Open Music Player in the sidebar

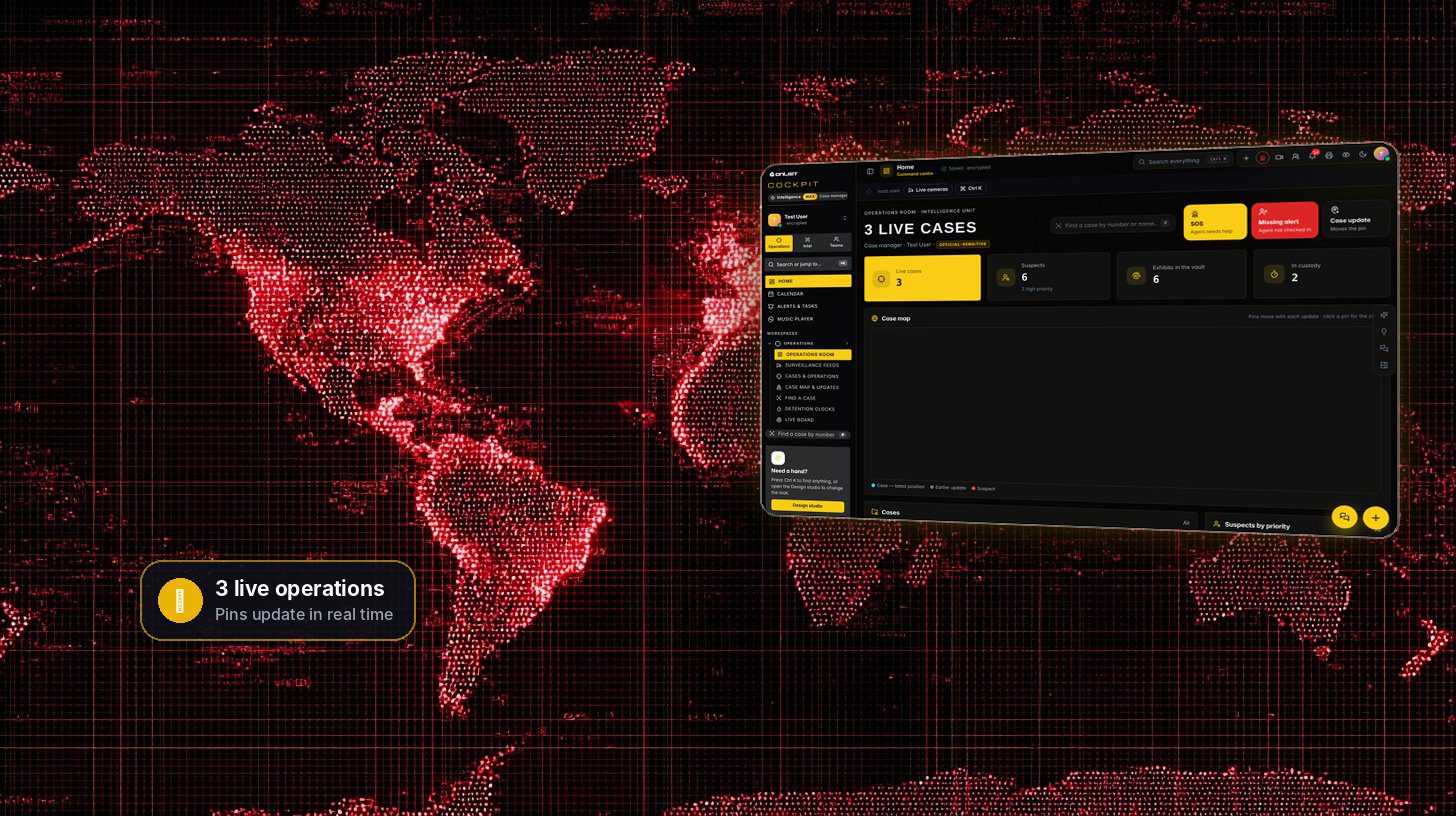click(808, 319)
